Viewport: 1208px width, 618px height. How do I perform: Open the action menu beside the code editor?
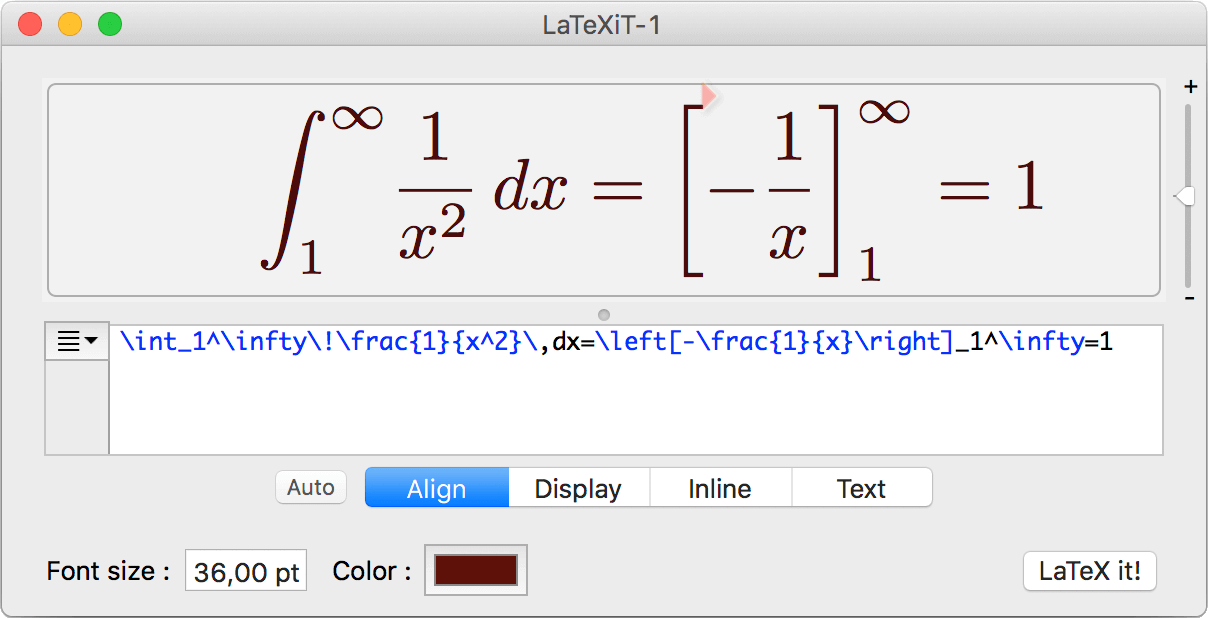click(x=76, y=341)
